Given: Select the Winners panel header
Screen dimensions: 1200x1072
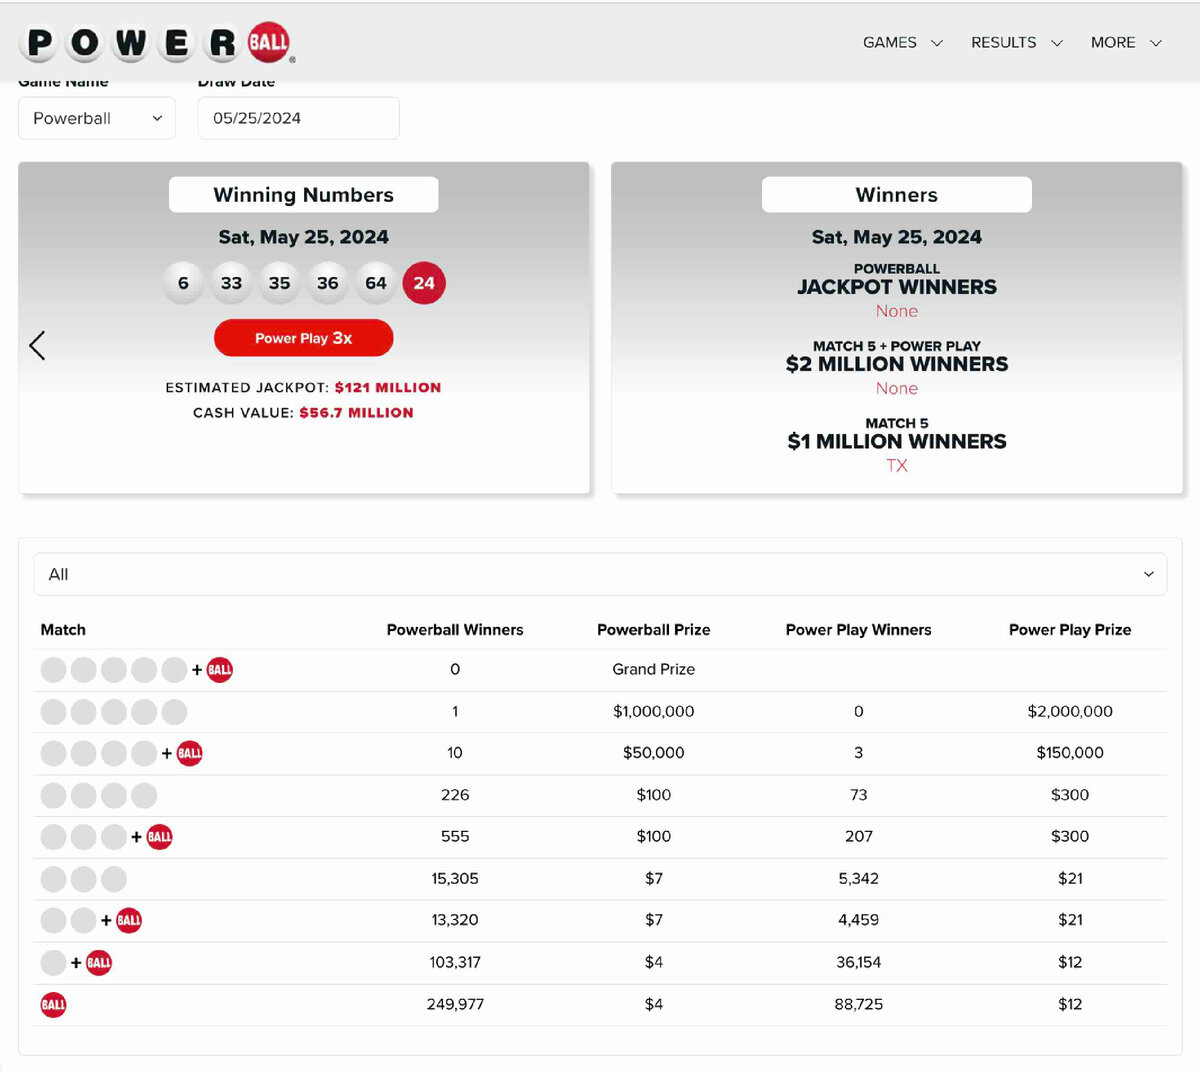Looking at the screenshot, I should point(896,194).
